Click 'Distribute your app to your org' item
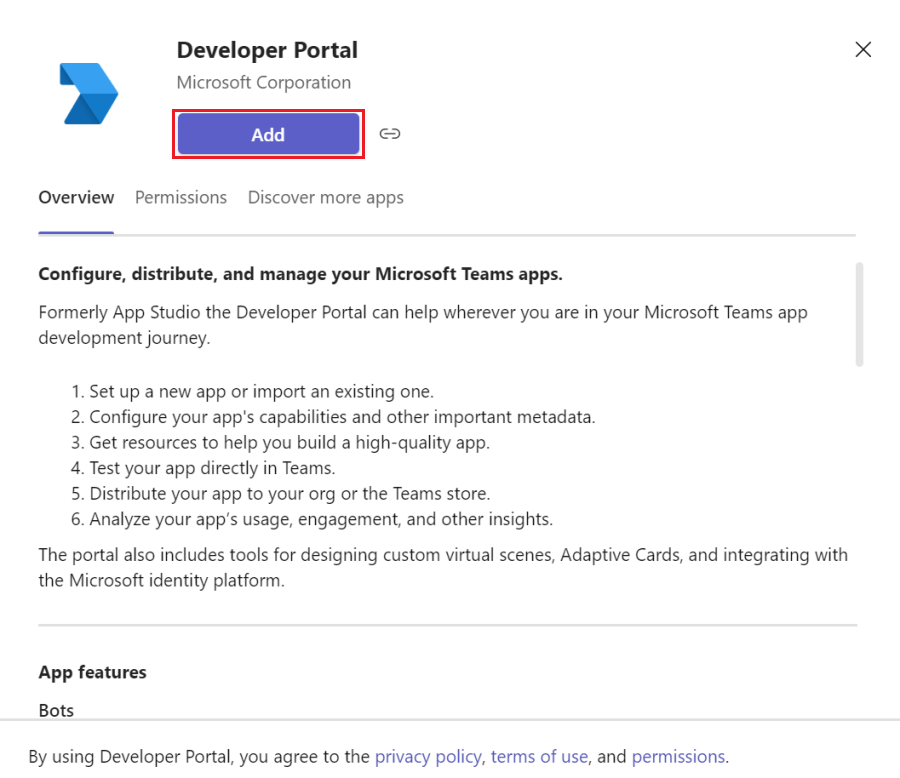Image resolution: width=900 pixels, height=778 pixels. click(x=281, y=494)
